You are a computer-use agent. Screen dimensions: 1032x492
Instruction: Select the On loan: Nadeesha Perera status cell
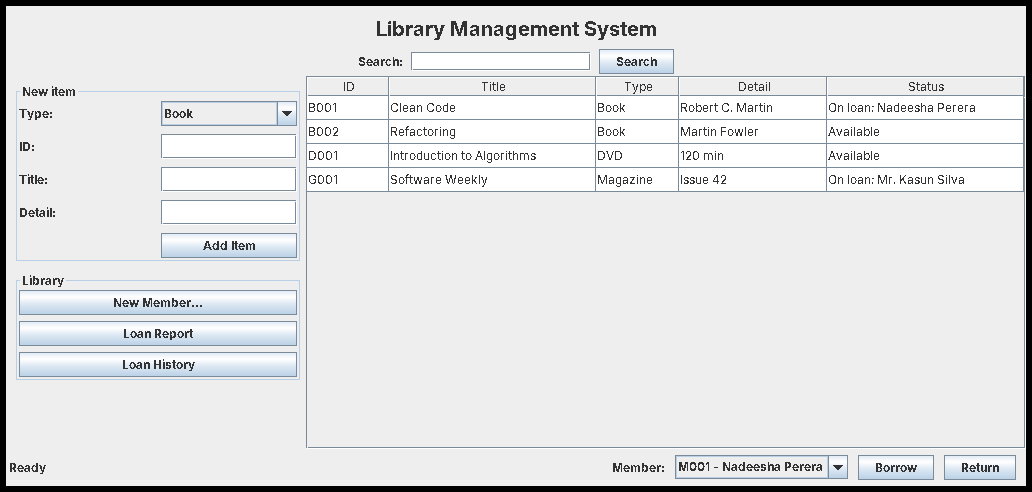tap(925, 108)
